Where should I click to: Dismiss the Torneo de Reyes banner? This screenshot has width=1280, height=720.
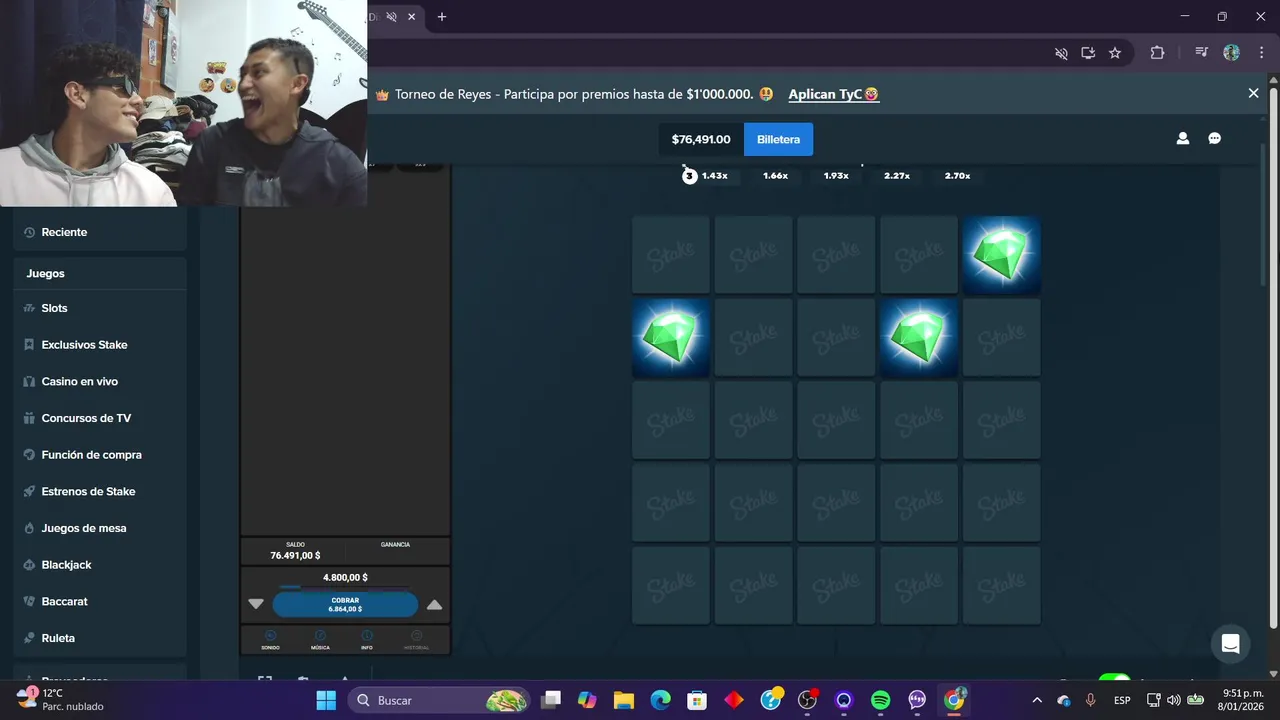point(1253,93)
